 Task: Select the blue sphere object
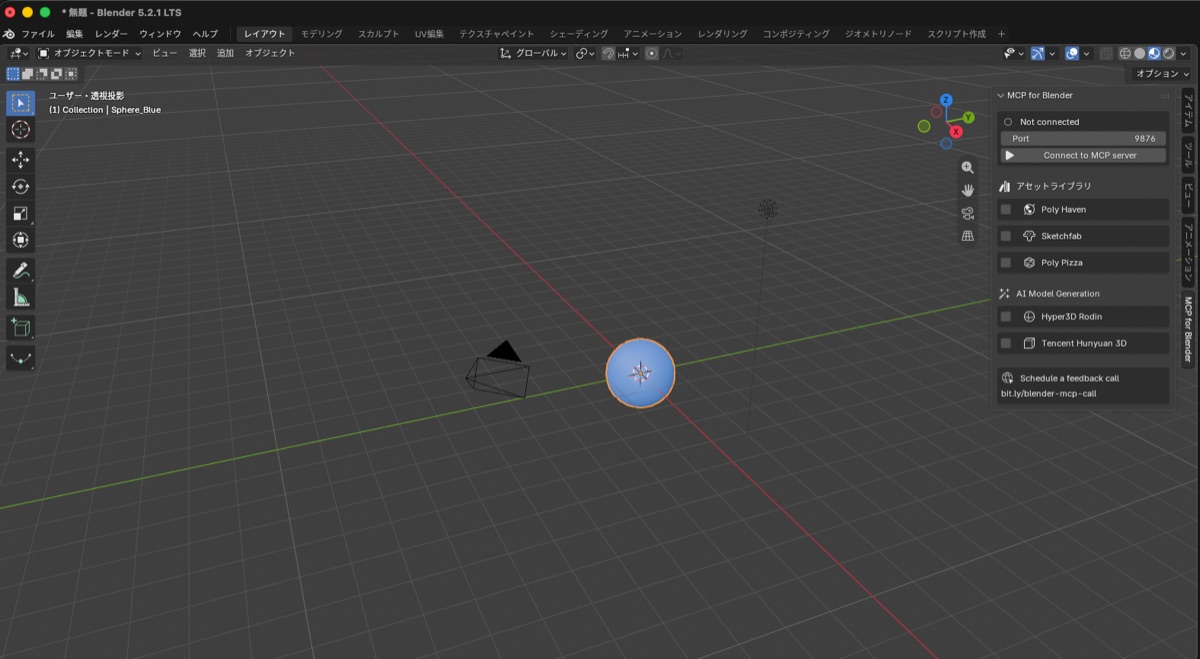[x=640, y=372]
